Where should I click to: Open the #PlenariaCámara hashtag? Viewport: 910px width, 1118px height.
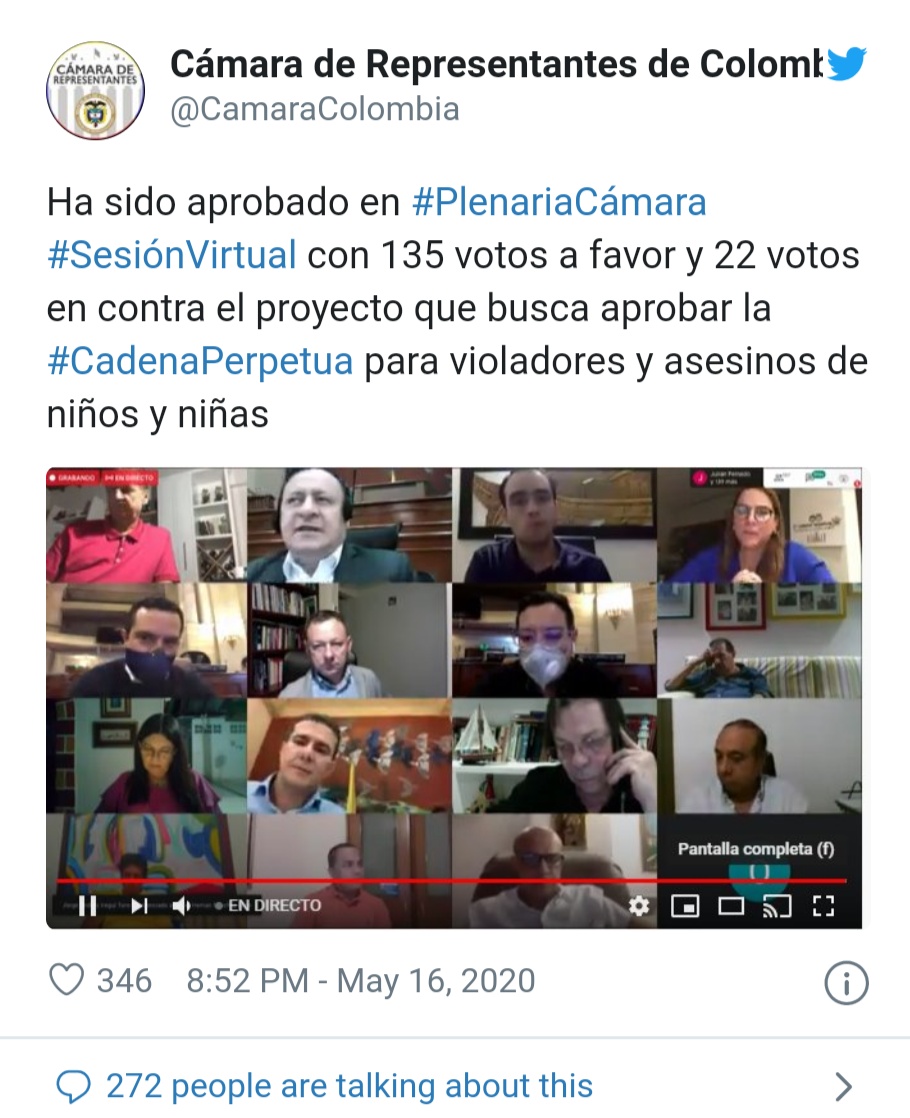(x=559, y=202)
